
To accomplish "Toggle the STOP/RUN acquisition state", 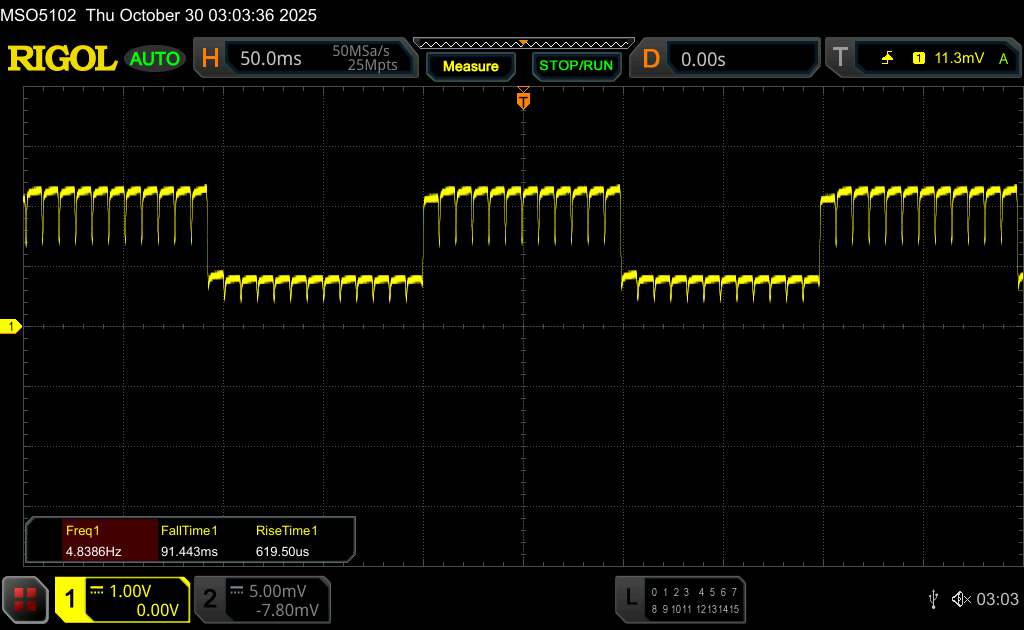I will click(x=575, y=66).
